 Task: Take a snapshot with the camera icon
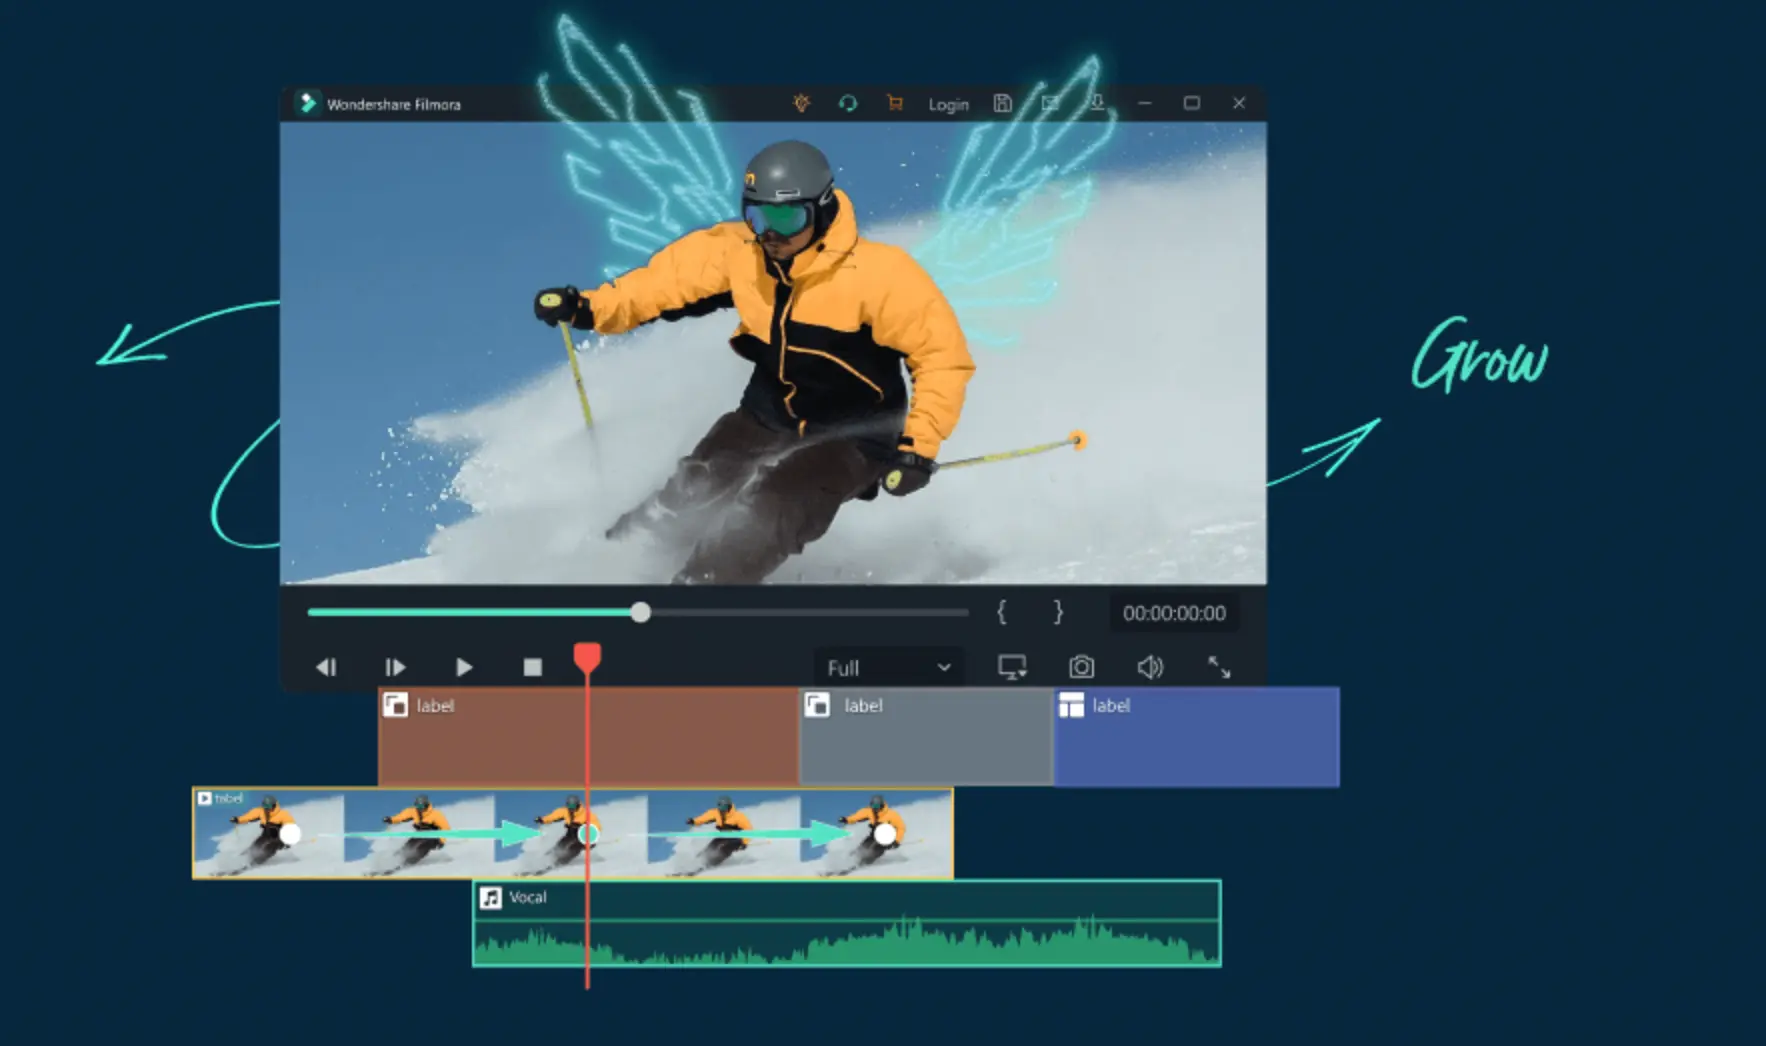pos(1081,667)
